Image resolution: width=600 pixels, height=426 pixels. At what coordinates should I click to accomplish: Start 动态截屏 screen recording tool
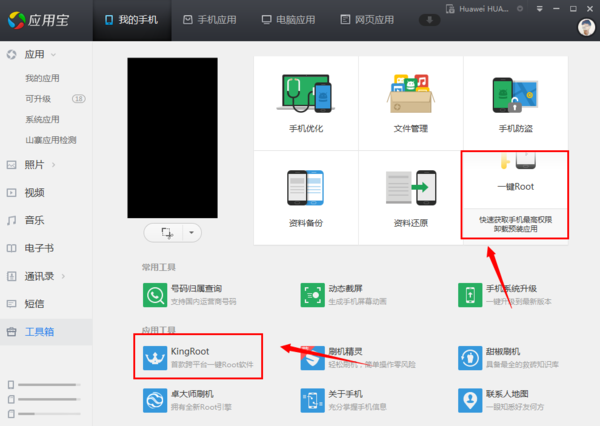click(314, 295)
